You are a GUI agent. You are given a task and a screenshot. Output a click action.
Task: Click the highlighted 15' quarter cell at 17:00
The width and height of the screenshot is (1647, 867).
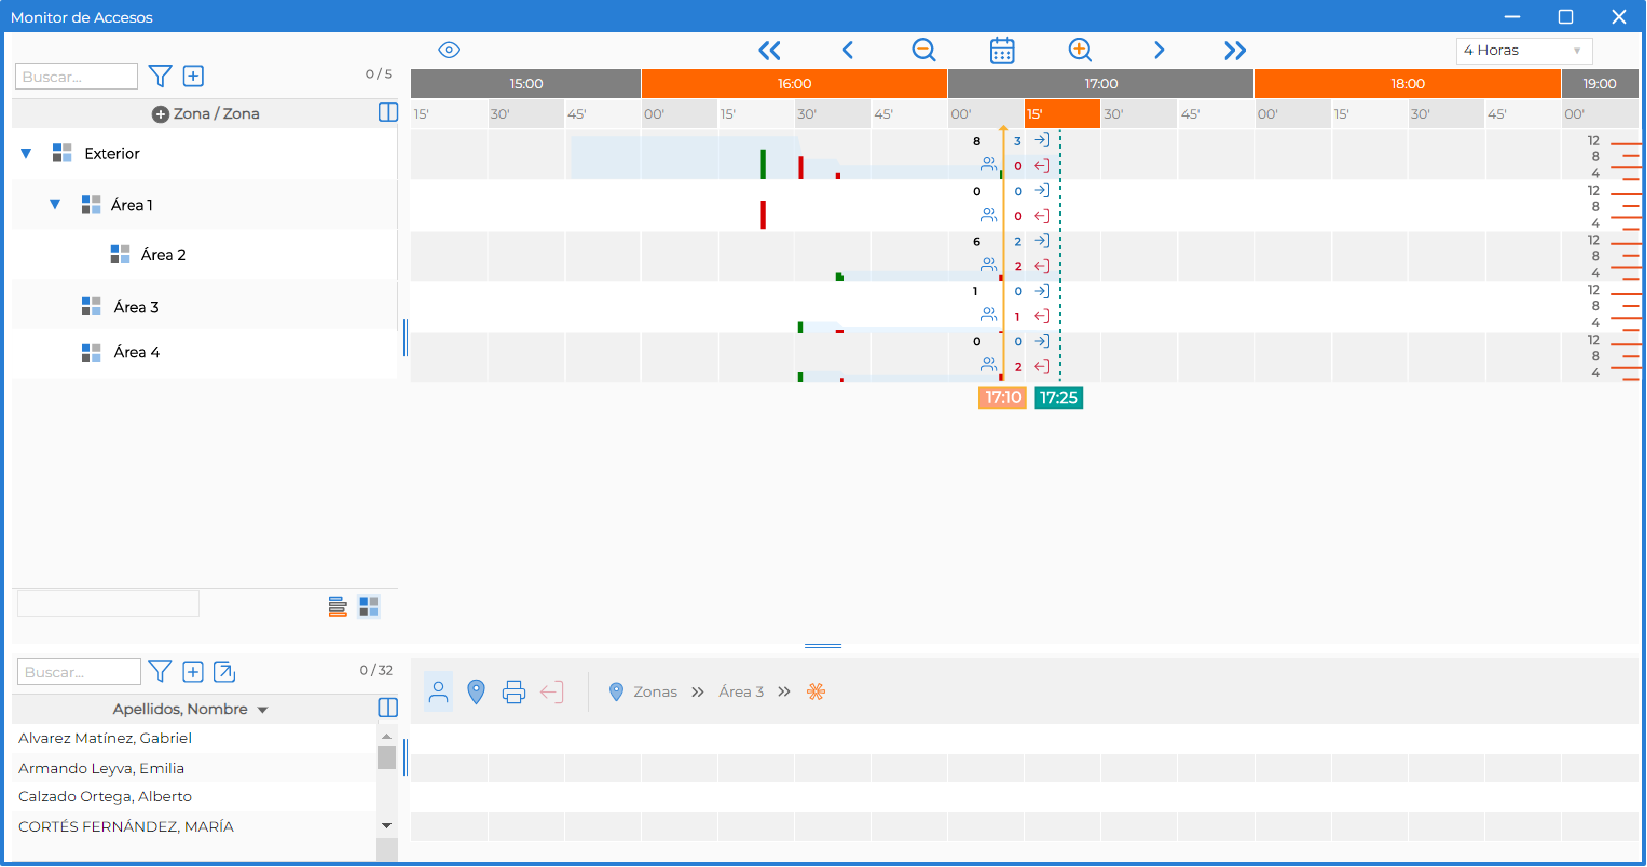coord(1062,114)
